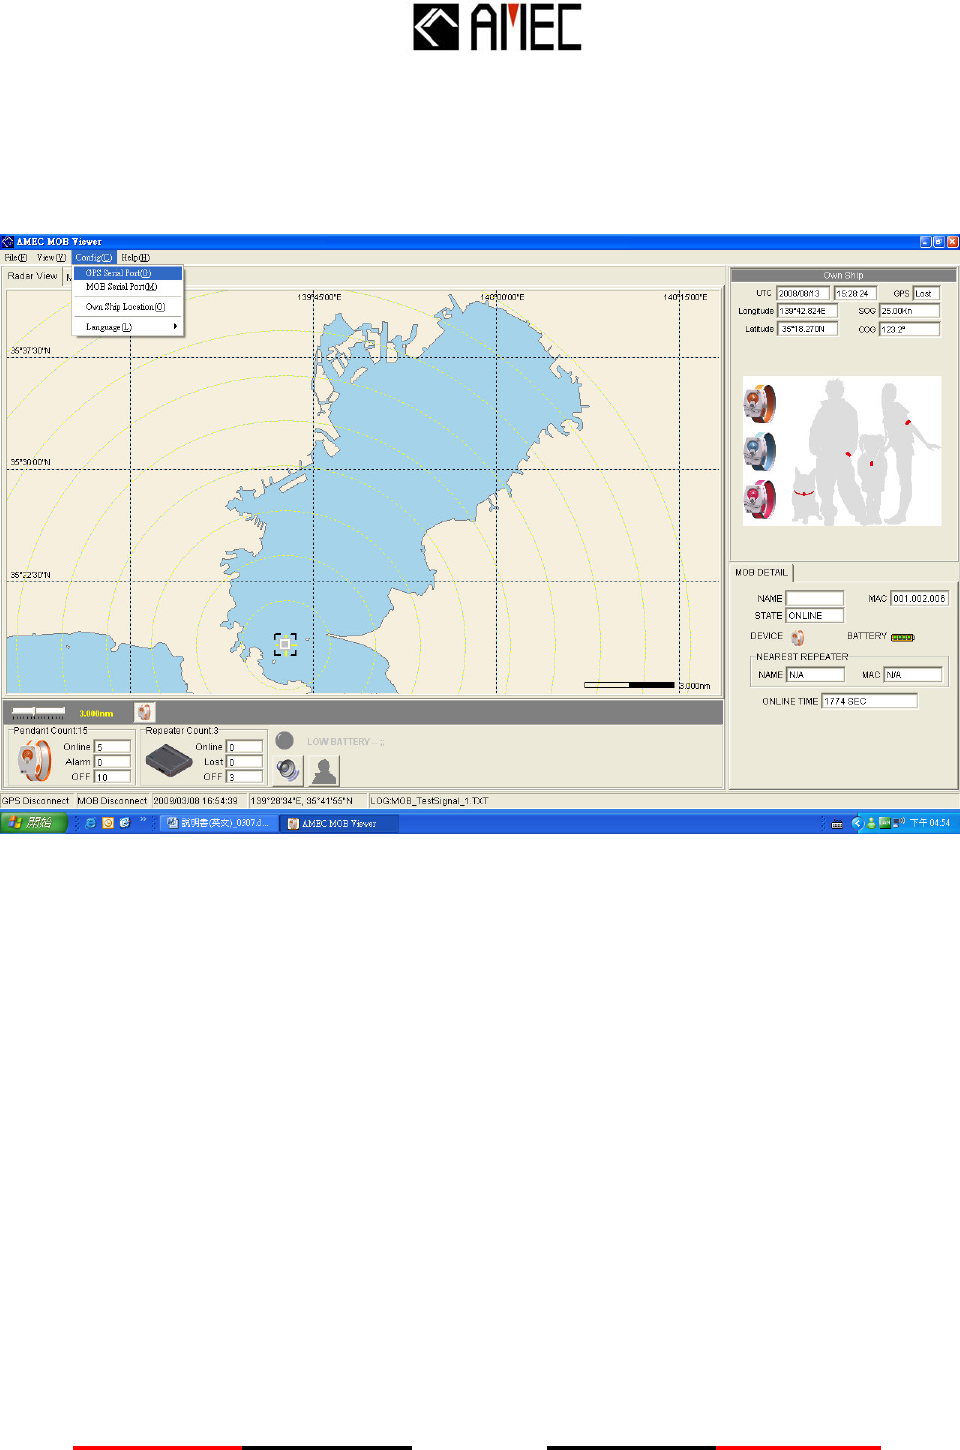Screen dimensions: 960x1450
Task: Click the repeater Lost count field
Action: (245, 762)
